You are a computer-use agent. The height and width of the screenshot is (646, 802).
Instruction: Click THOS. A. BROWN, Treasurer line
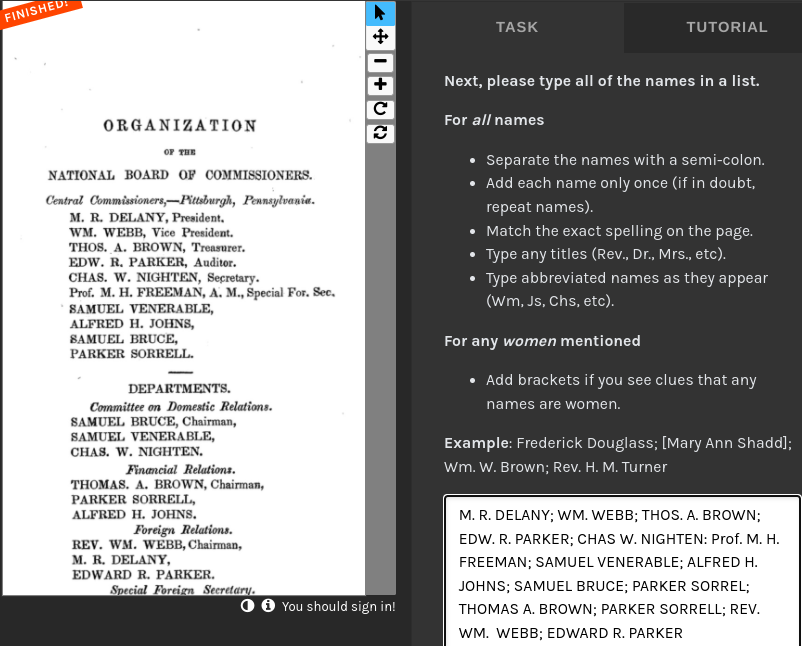[157, 248]
